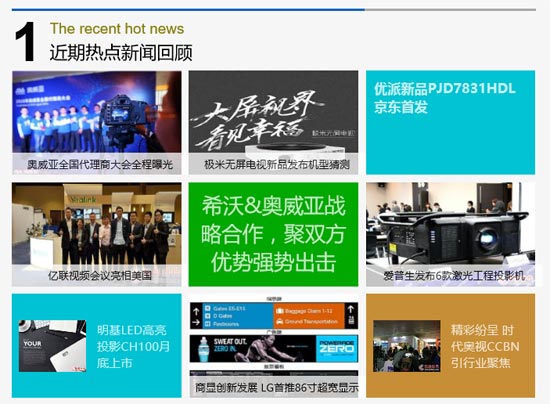The height and width of the screenshot is (404, 550).
Task: Click the 优派新品PJD7831HDL 京东首发 tile
Action: 451,122
